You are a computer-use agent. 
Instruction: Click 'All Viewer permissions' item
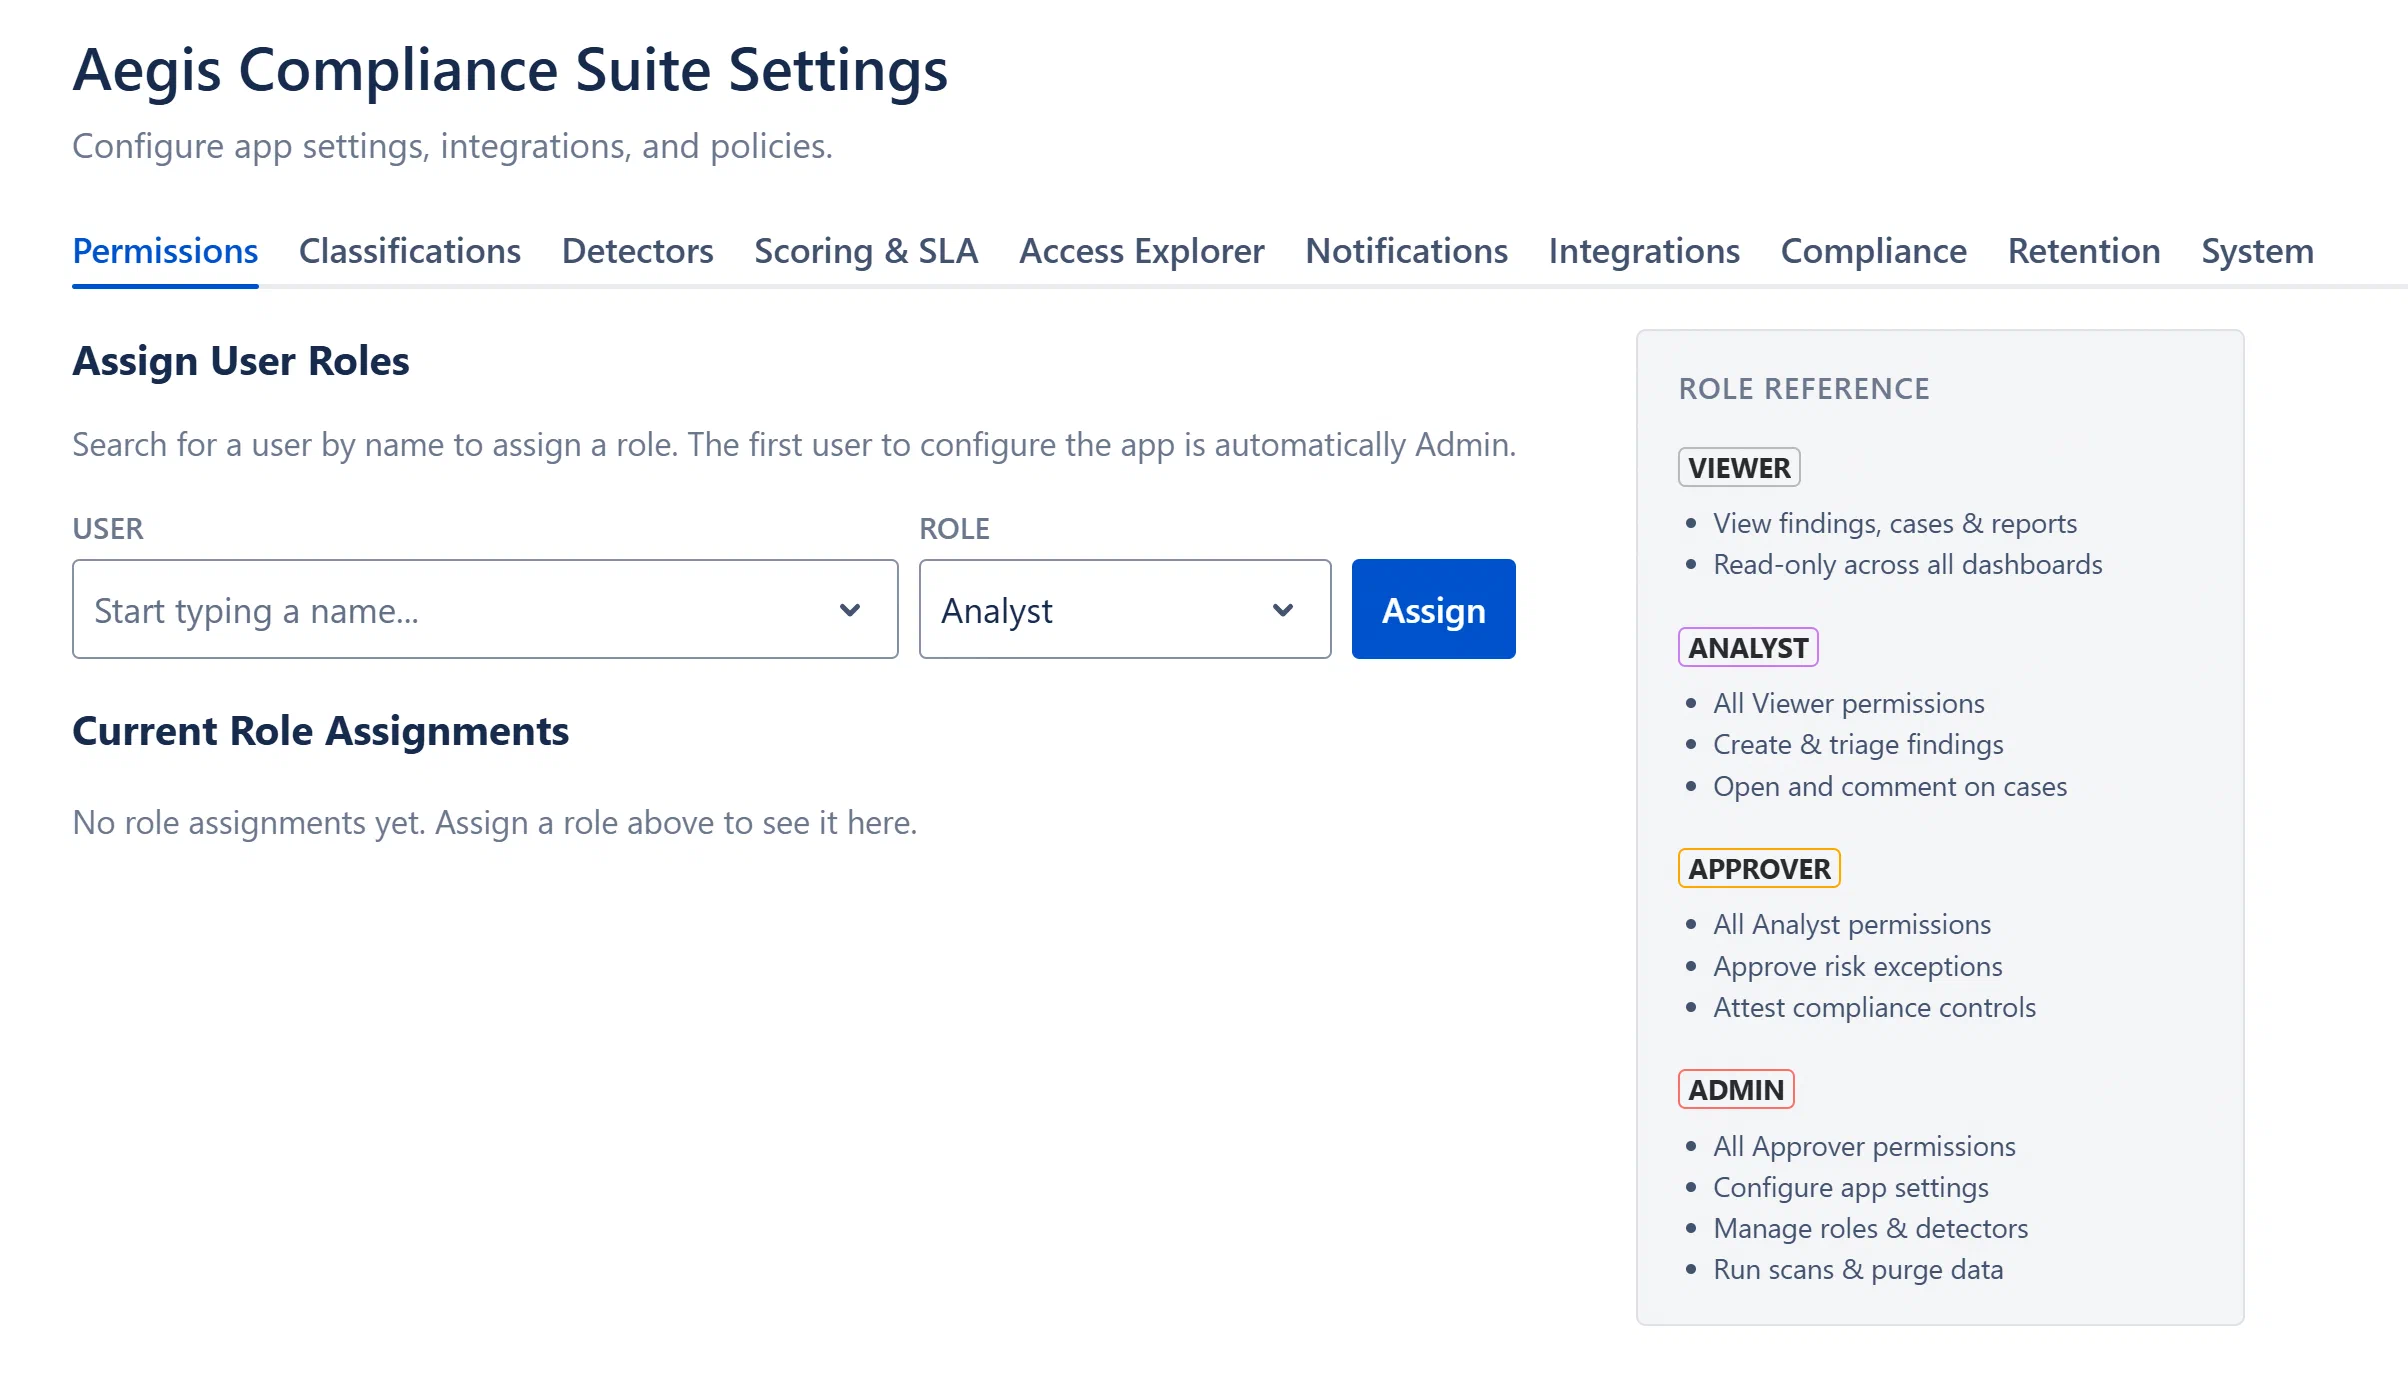[1849, 703]
